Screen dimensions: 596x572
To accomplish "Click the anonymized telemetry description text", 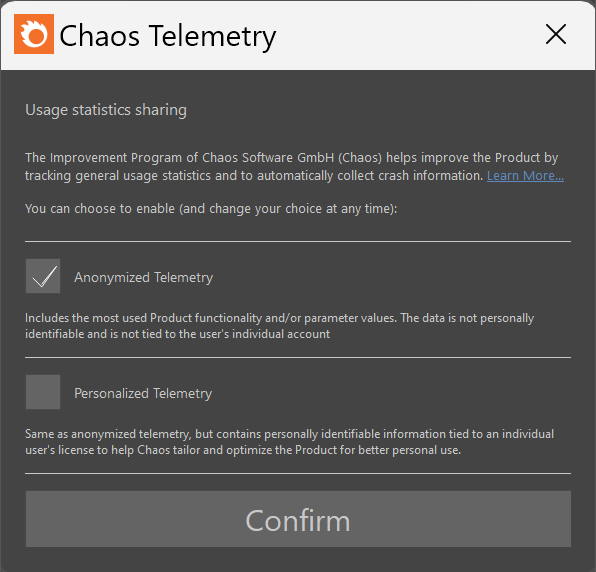I will pos(279,326).
